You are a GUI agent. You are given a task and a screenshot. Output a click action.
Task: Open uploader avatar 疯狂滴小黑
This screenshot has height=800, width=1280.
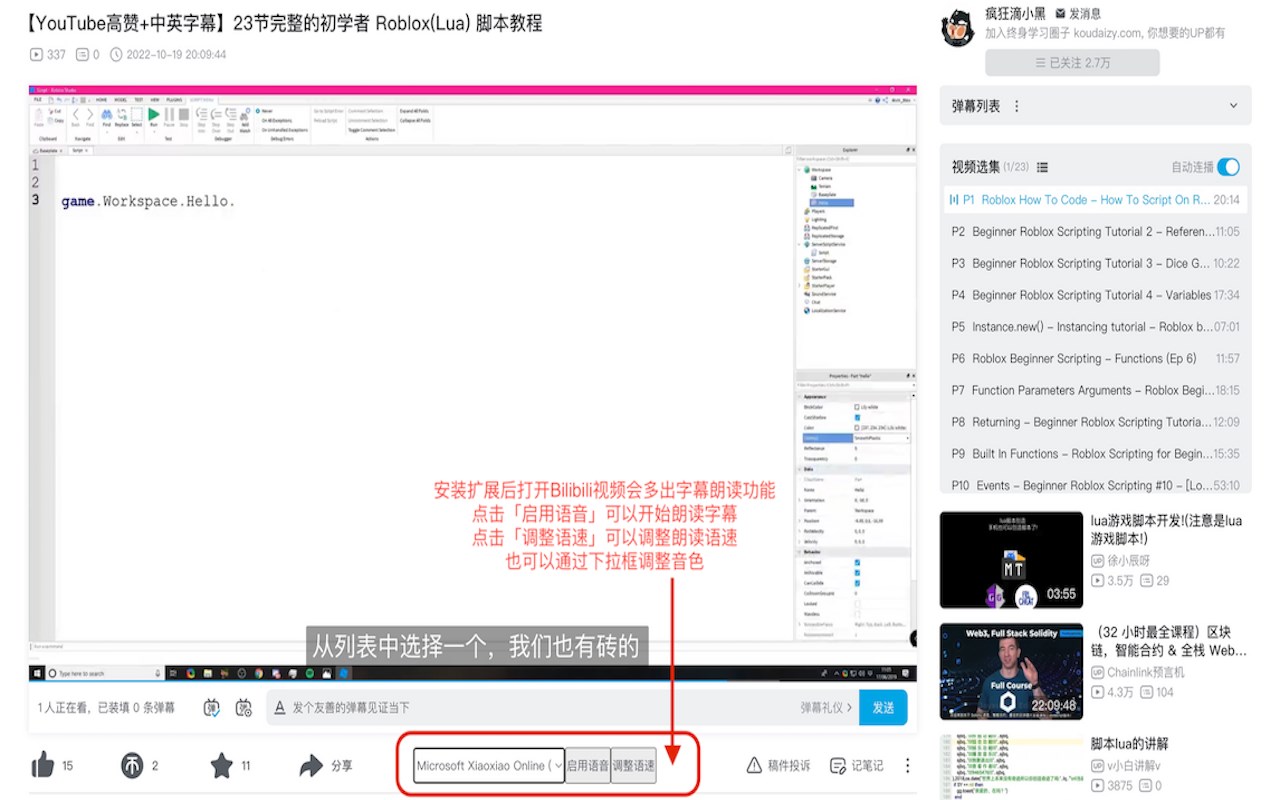tap(958, 28)
